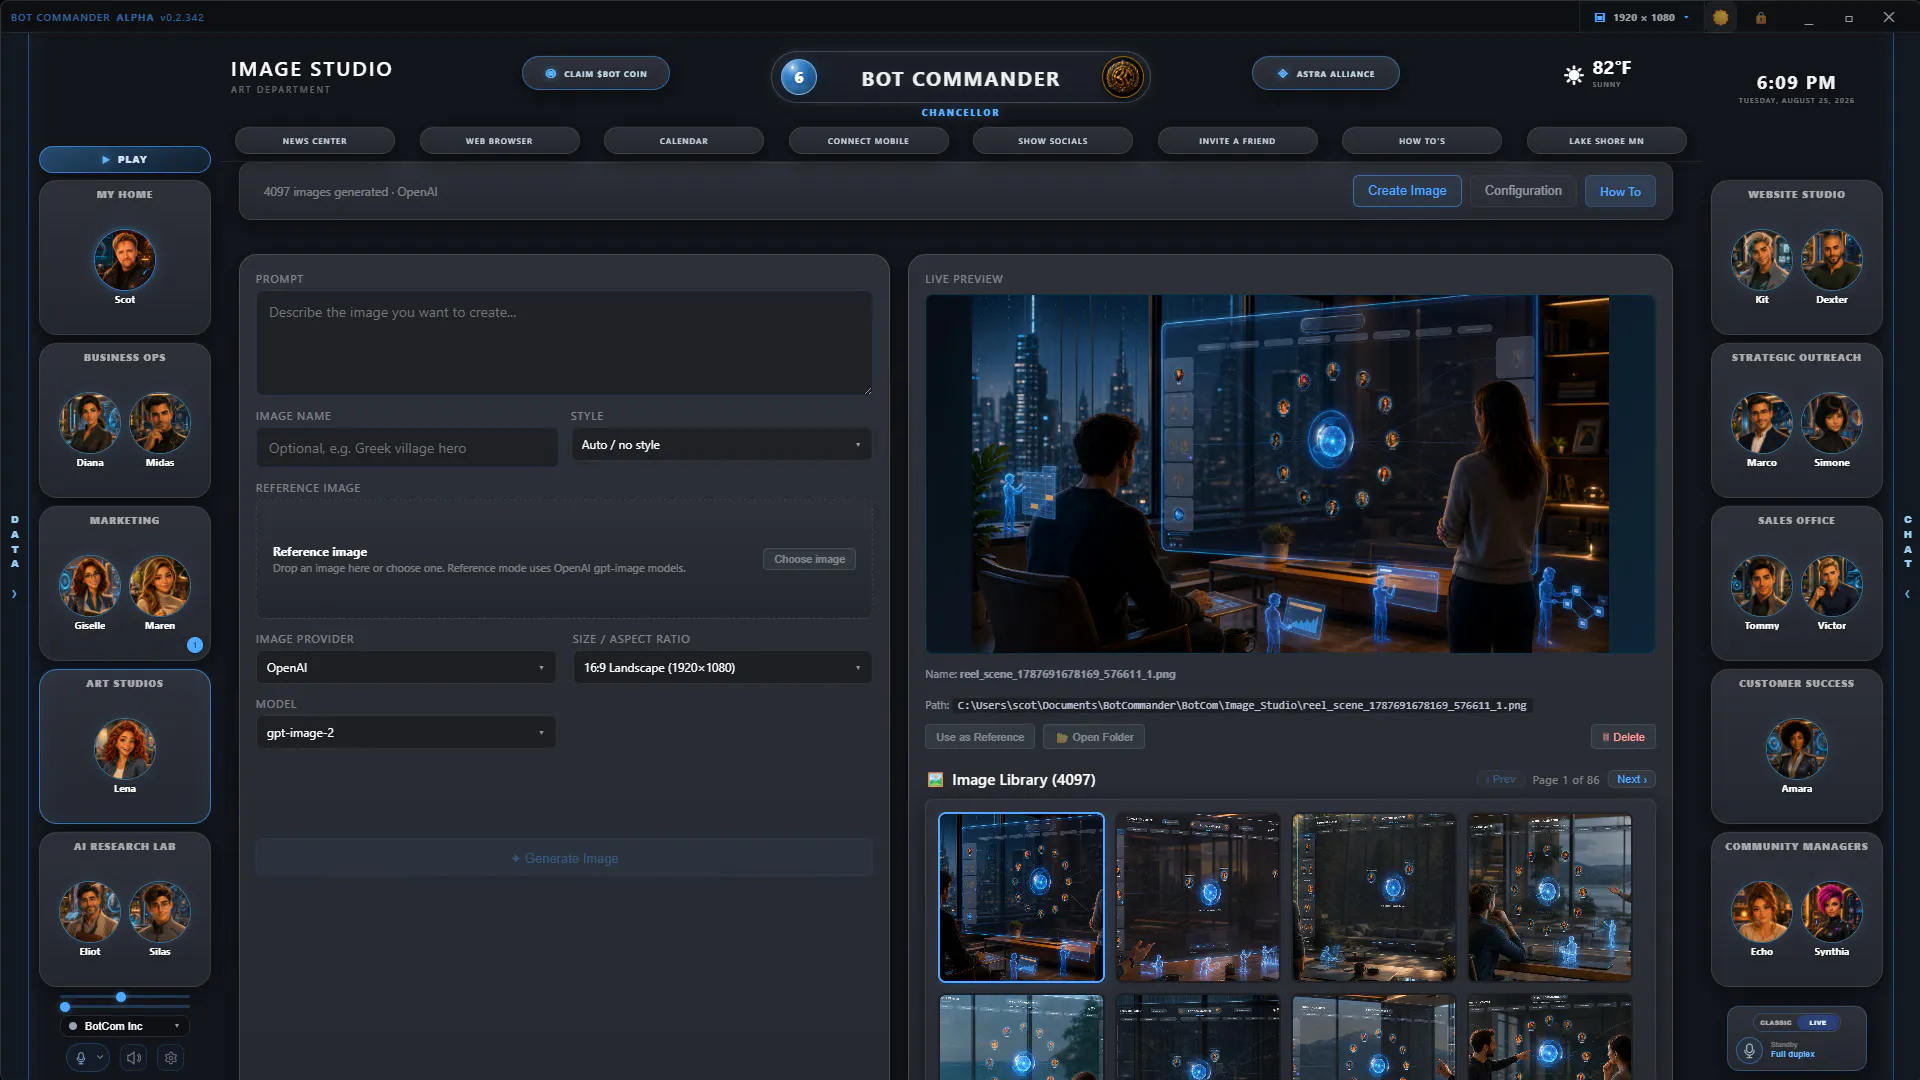Open Diana's avatar in Business Ops

coord(90,423)
